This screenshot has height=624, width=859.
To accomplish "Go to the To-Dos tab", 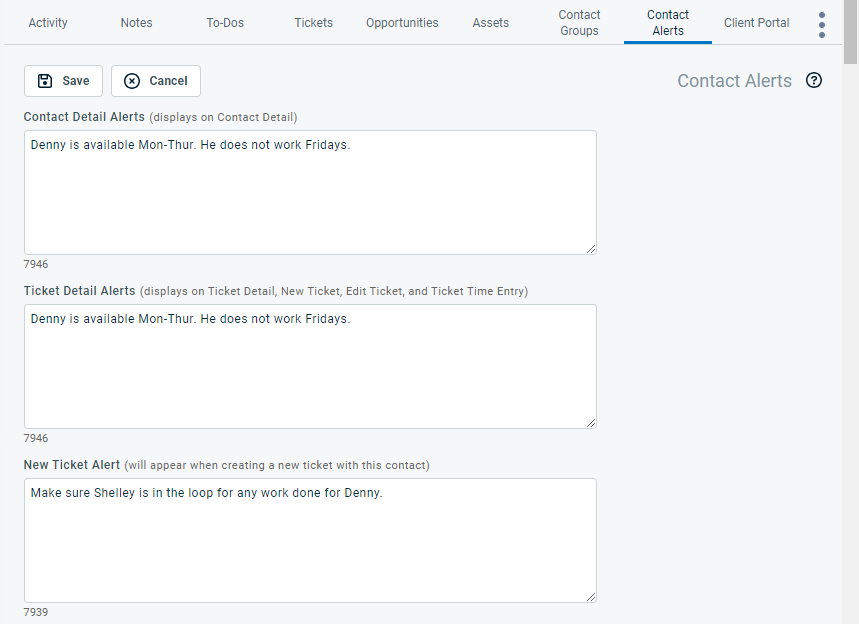I will point(225,23).
